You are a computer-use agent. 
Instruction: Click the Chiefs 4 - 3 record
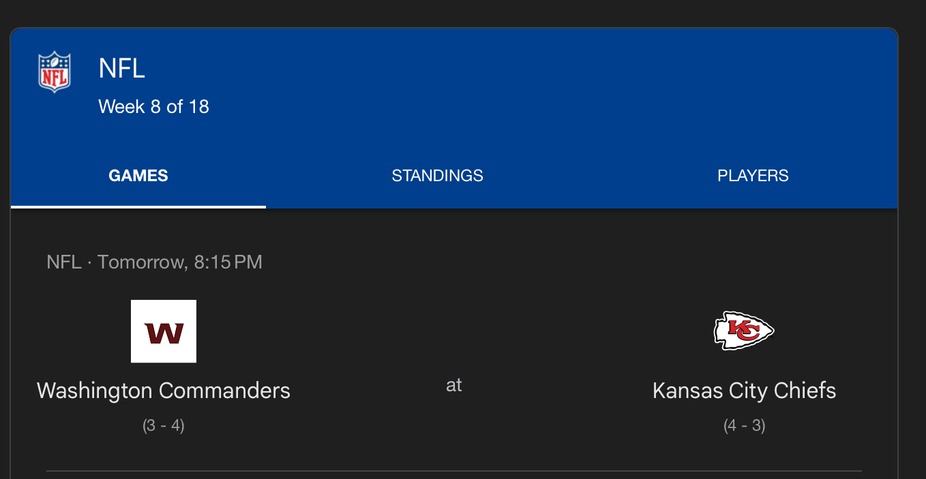tap(743, 425)
